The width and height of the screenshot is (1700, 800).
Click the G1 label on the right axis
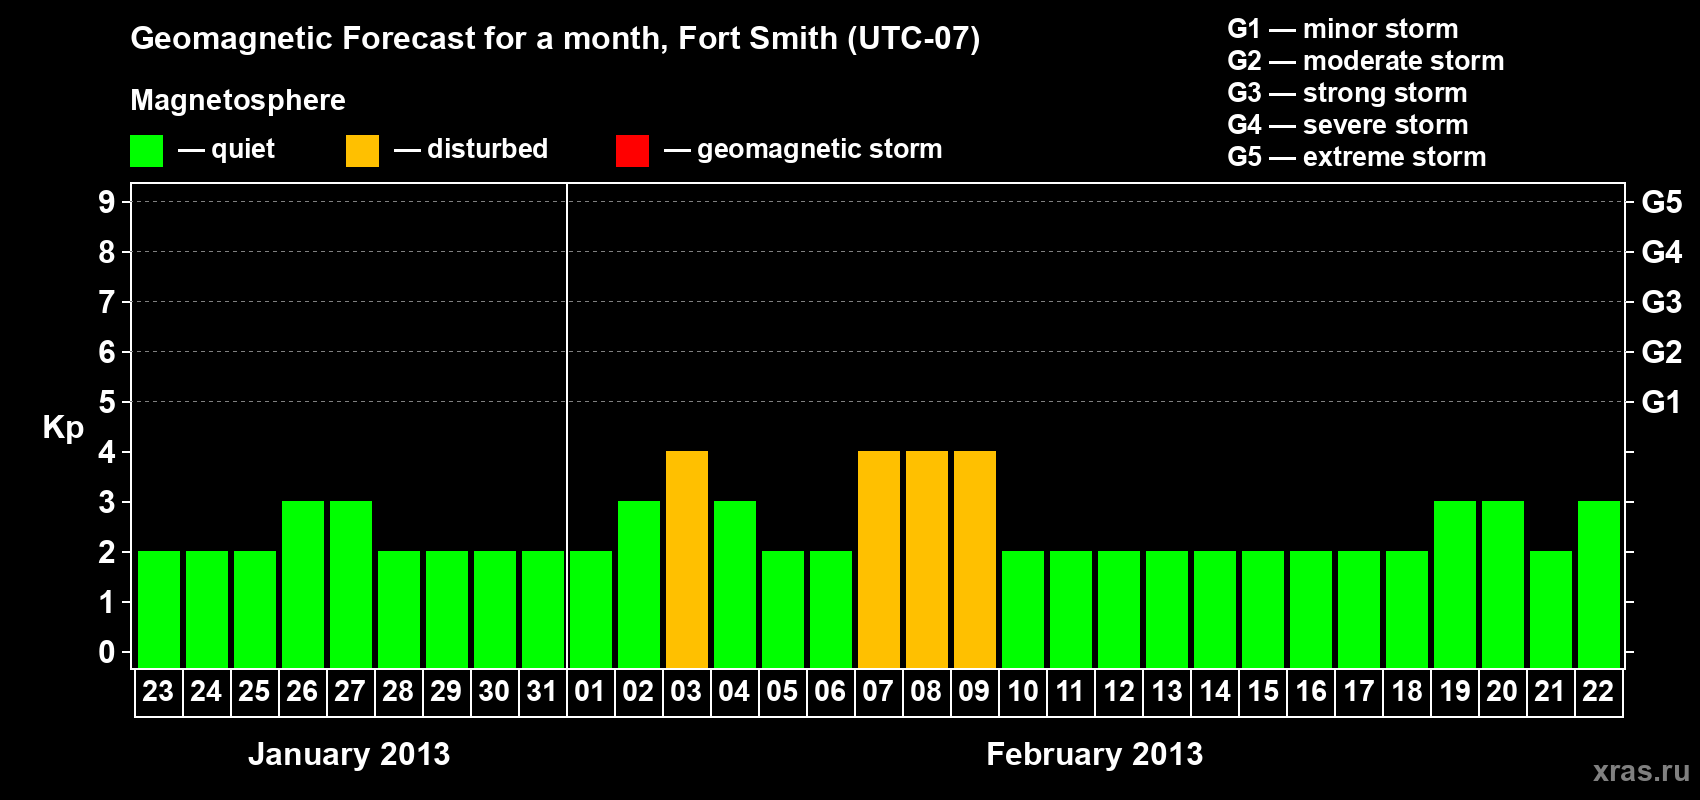coord(1662,402)
